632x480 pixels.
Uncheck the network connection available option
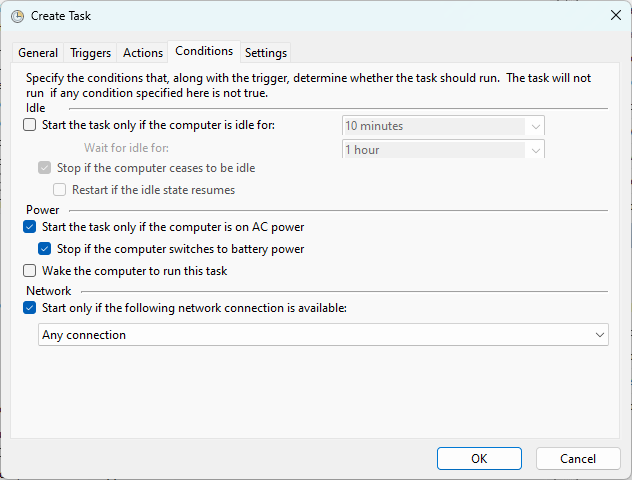29,308
